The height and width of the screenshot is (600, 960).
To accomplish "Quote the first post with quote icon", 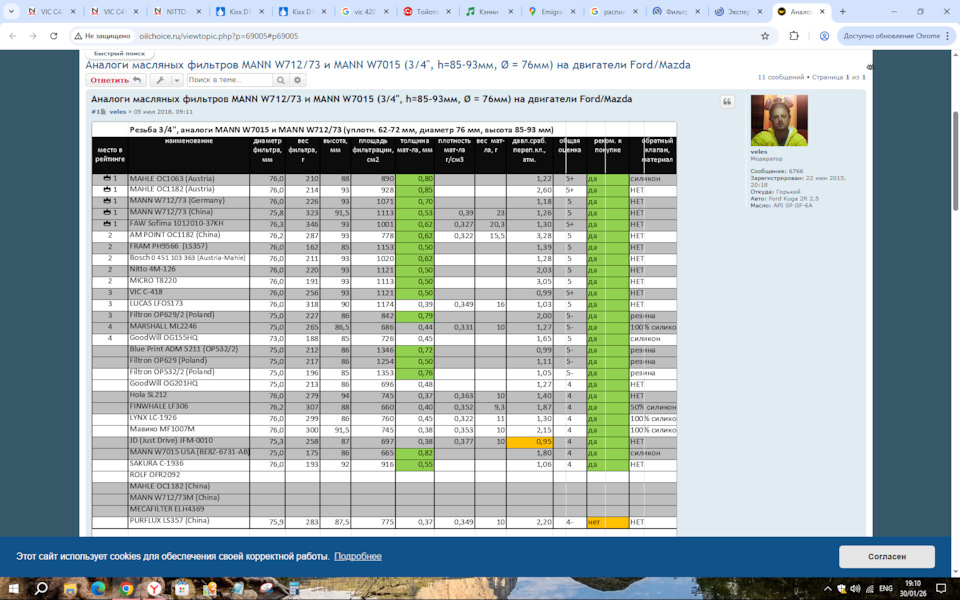I will (727, 102).
